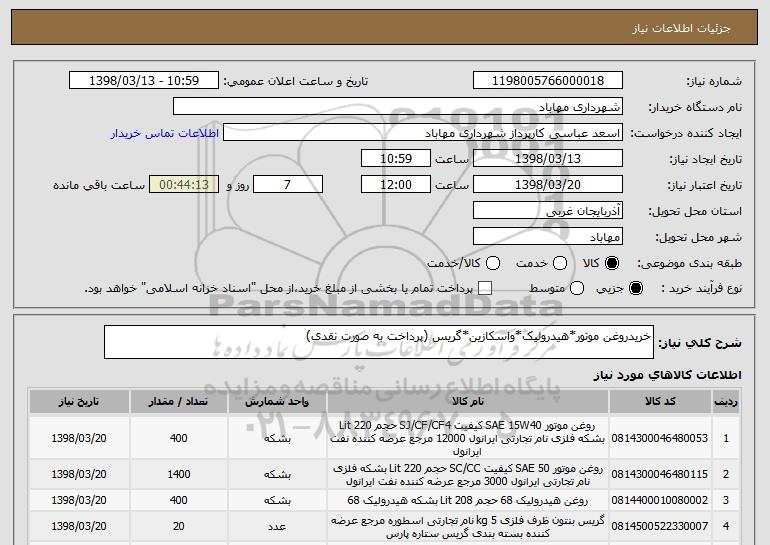
Task: Click the شرح کلی نیاز description box
Action: (x=379, y=342)
